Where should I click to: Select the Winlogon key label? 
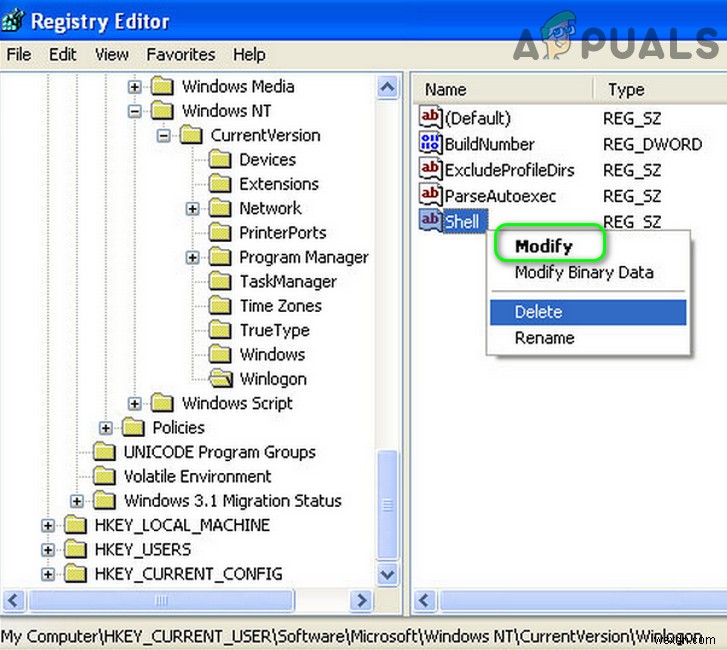coord(273,379)
